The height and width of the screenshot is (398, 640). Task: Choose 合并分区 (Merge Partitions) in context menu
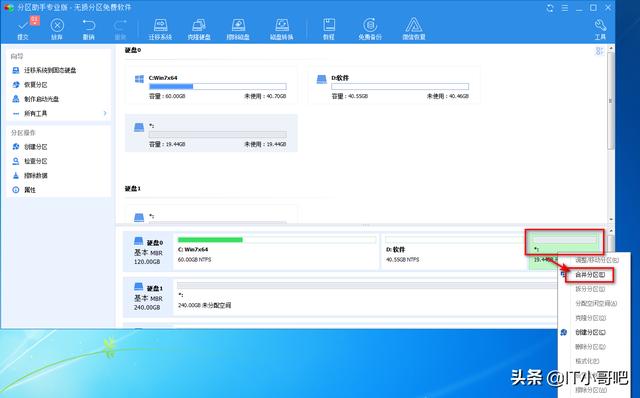click(x=590, y=275)
